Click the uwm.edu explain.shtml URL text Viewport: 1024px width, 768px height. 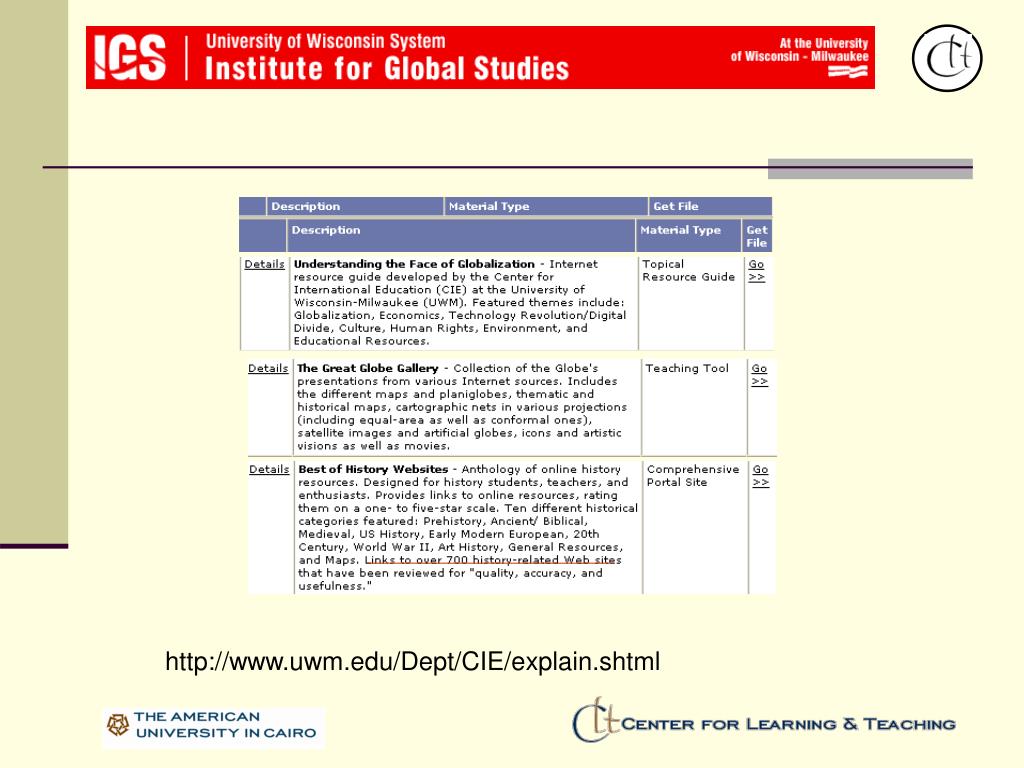pos(413,662)
